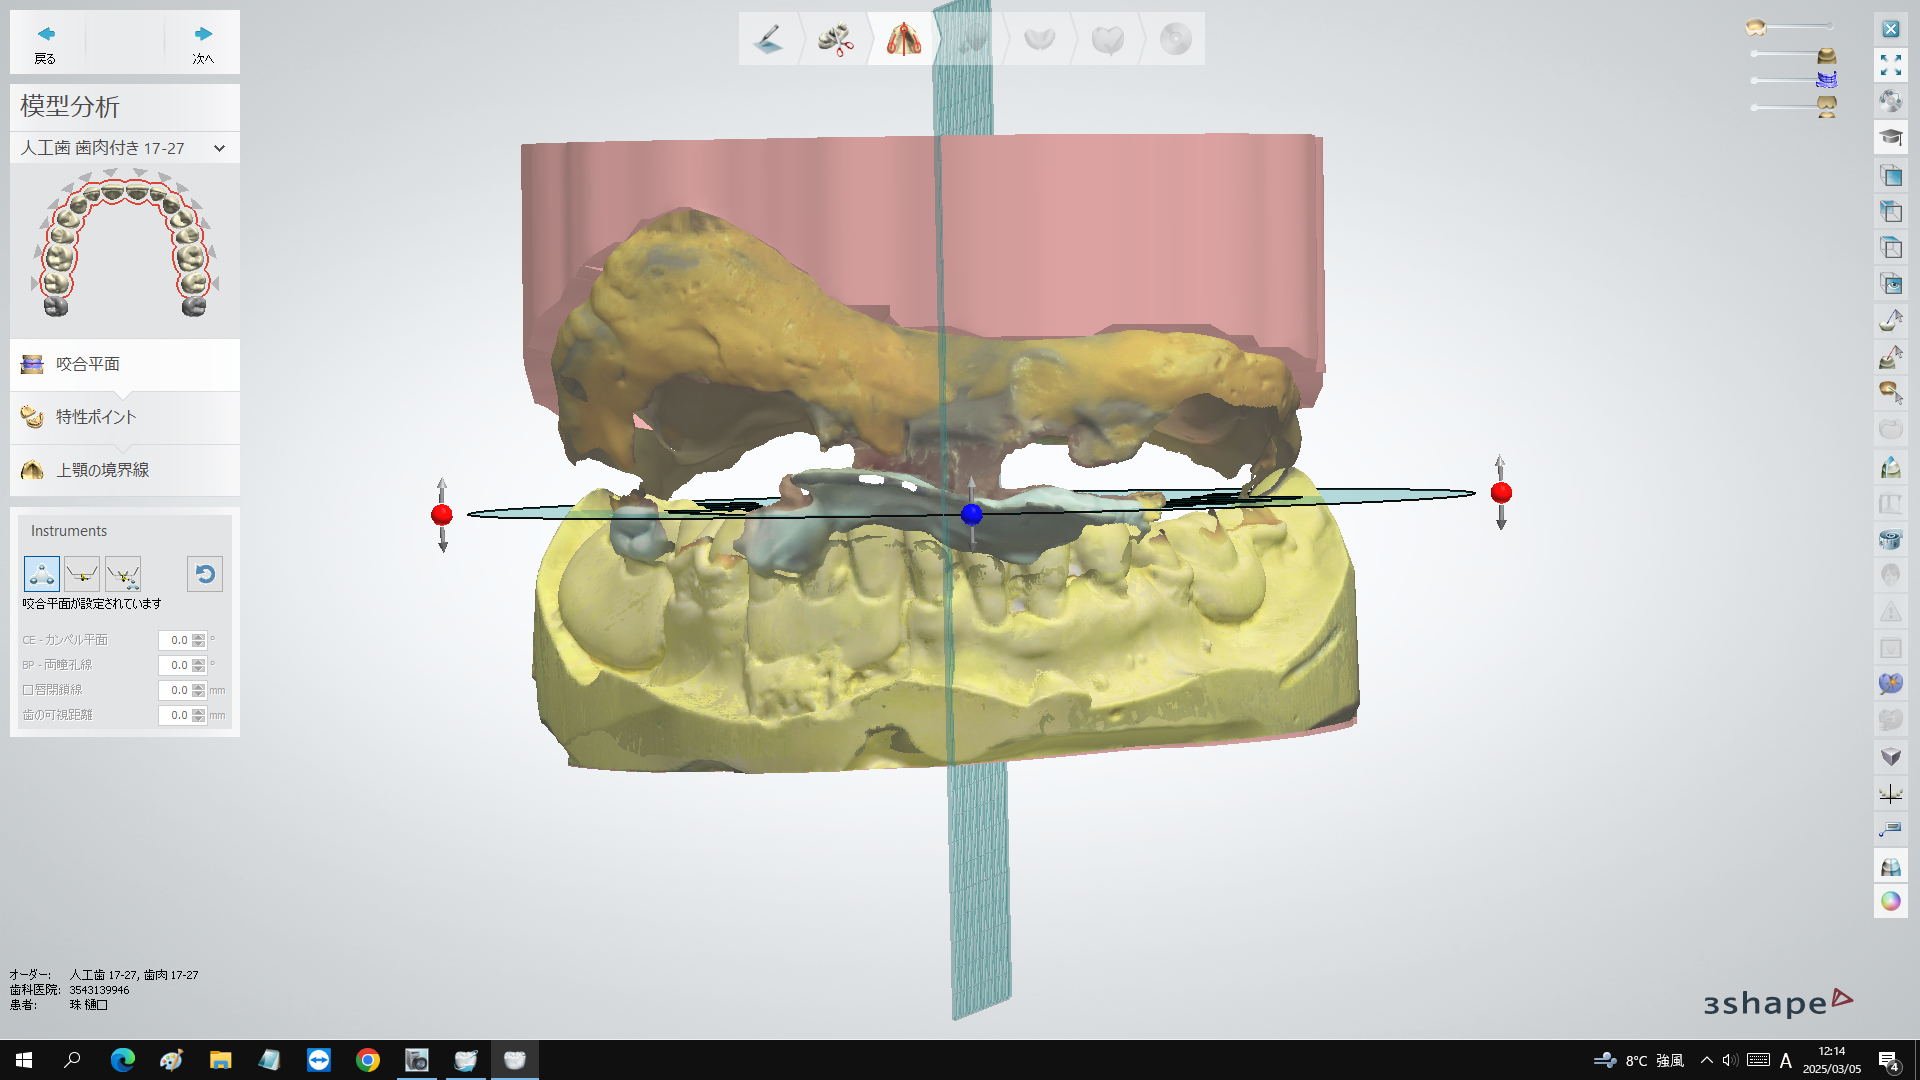Viewport: 1920px width, 1080px height.
Task: Click the 戻る back button
Action: coord(46,44)
